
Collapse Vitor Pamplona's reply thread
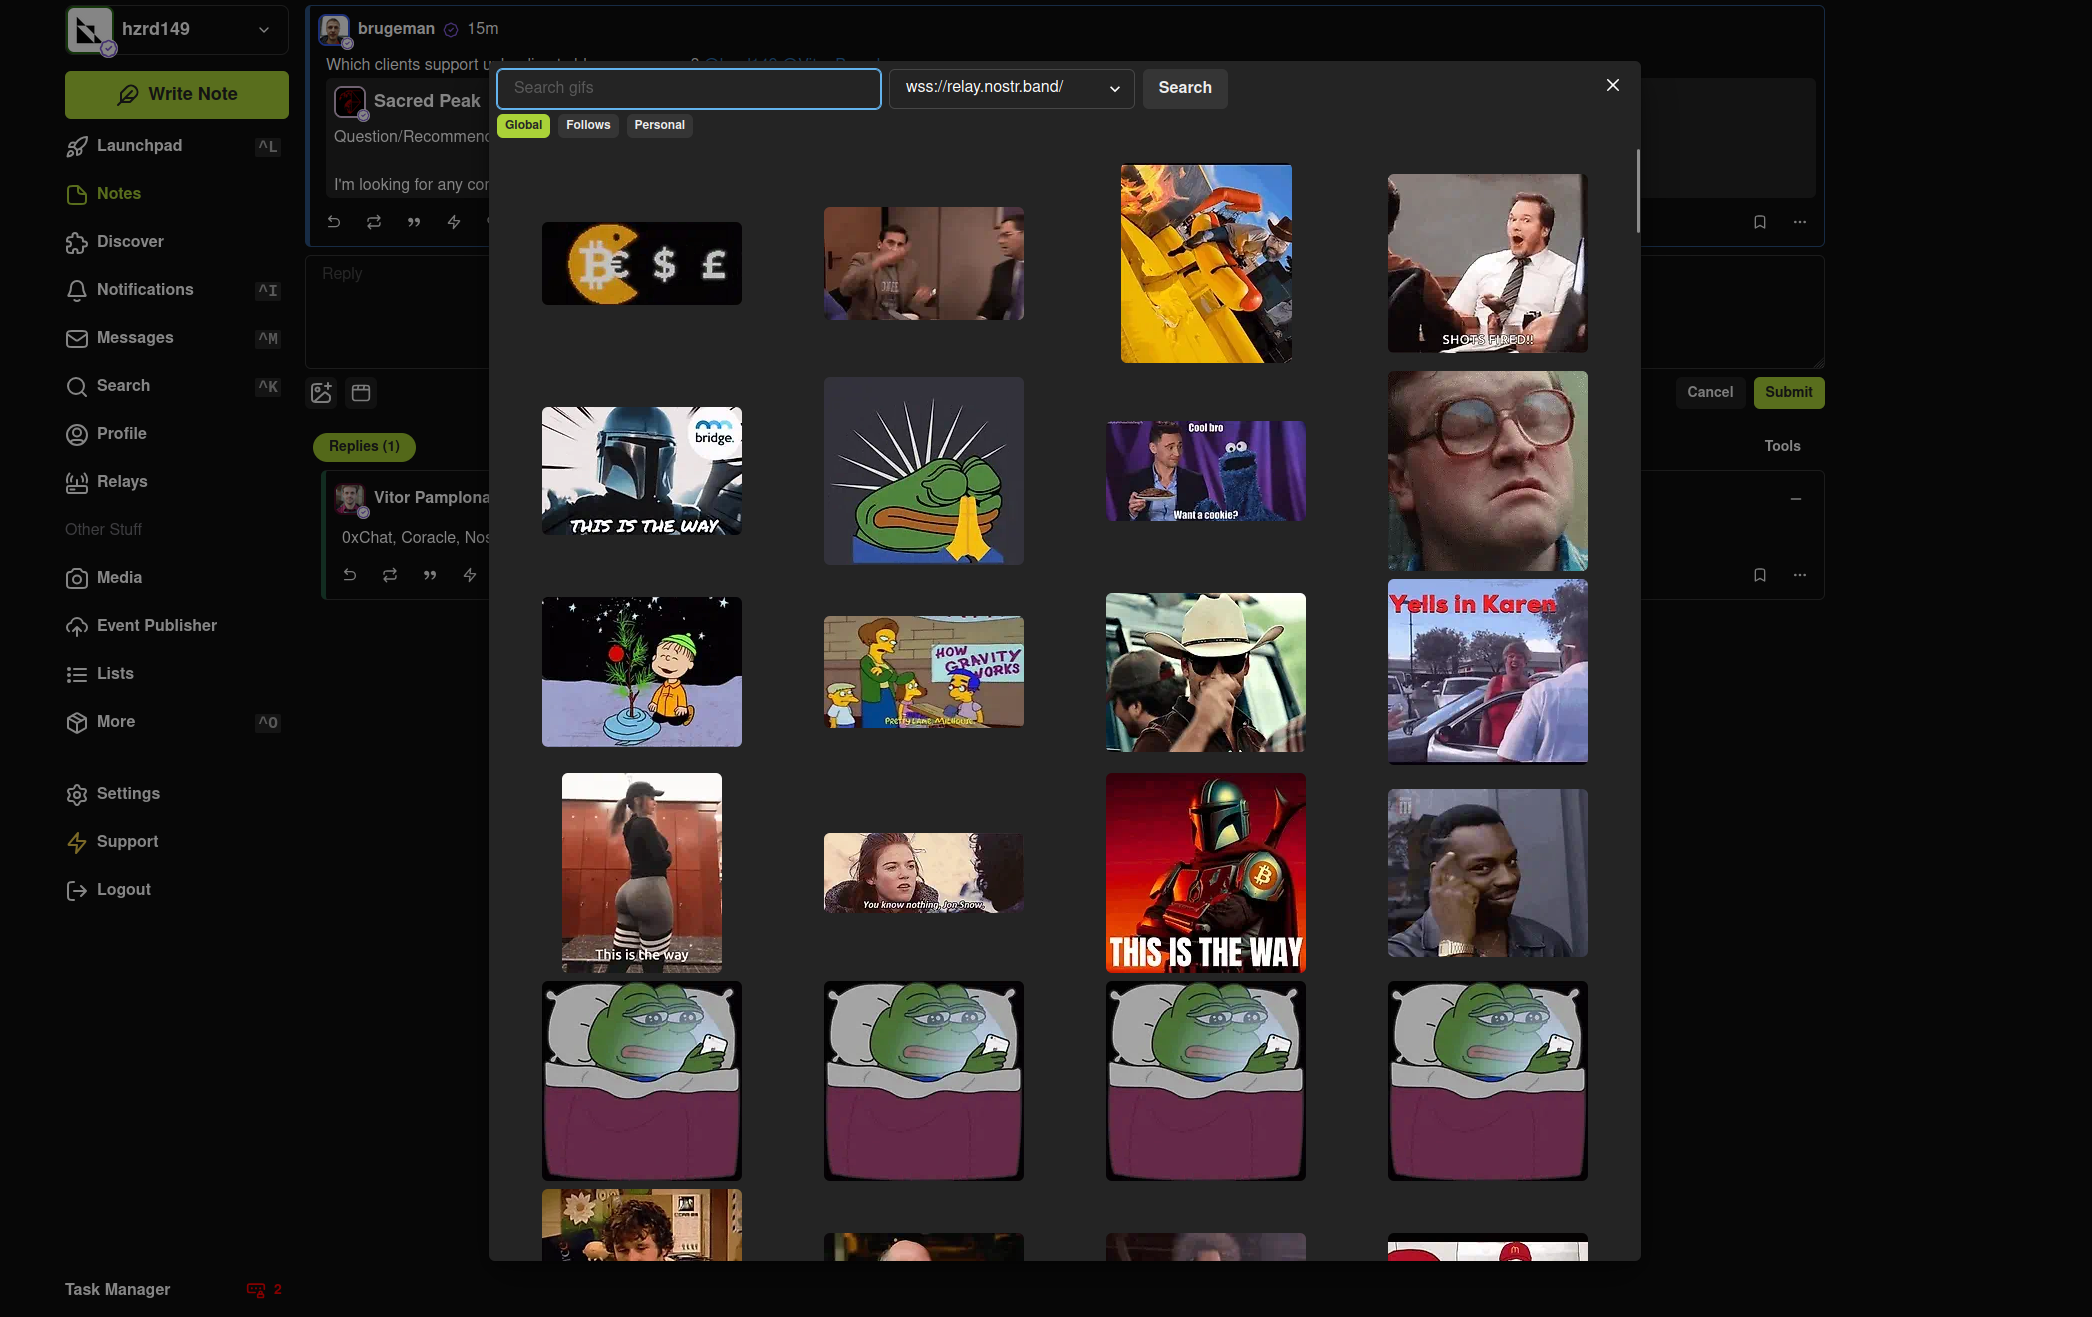point(1796,499)
